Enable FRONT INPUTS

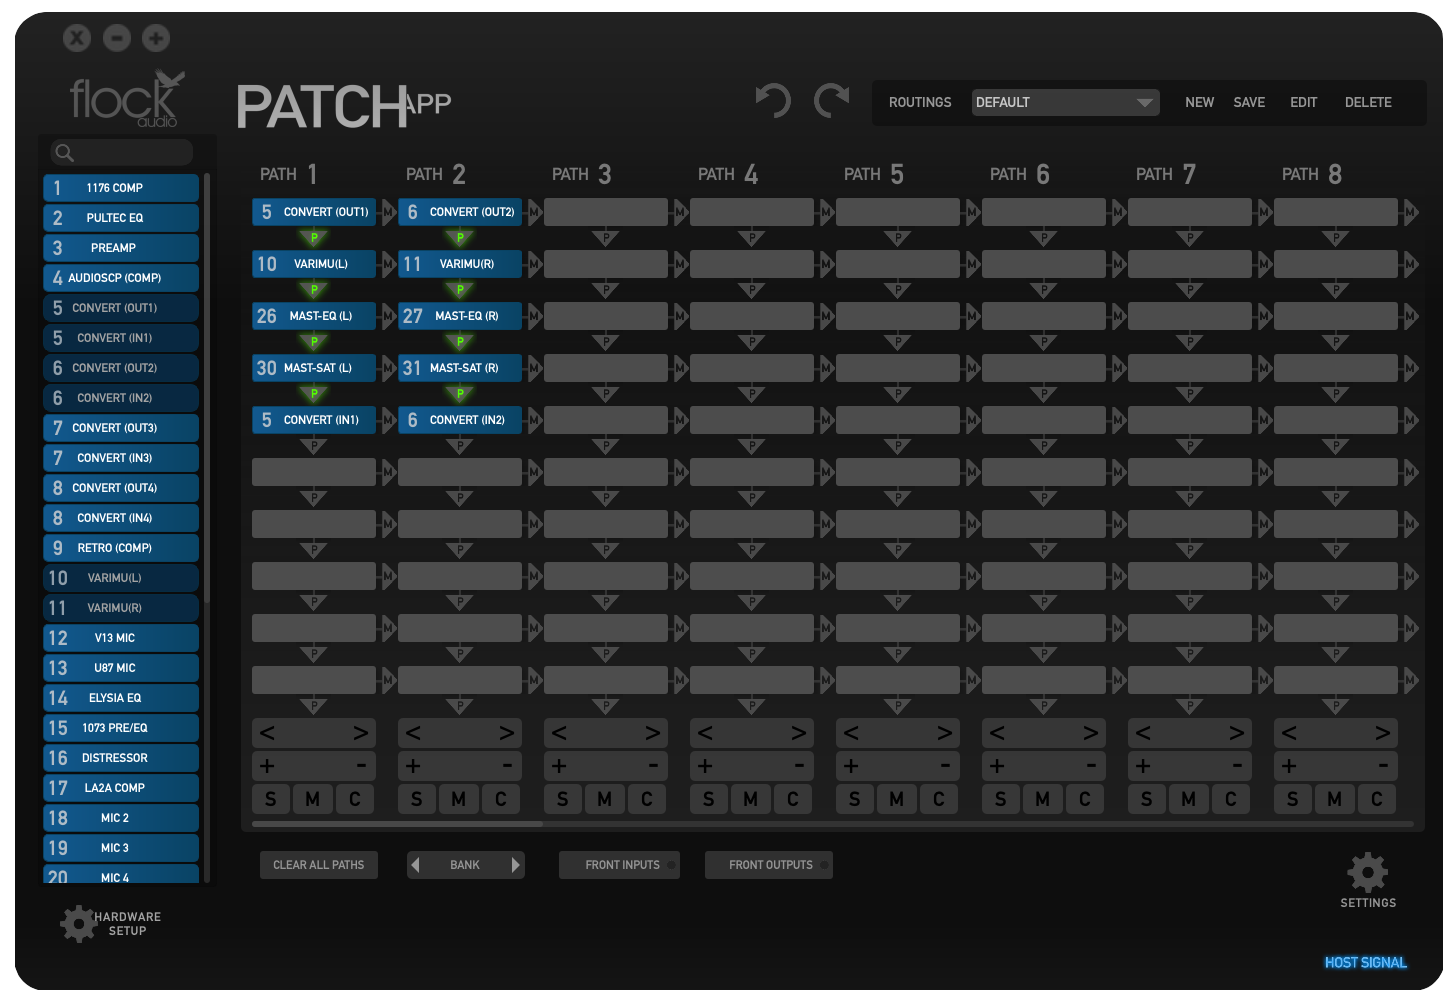tap(619, 864)
